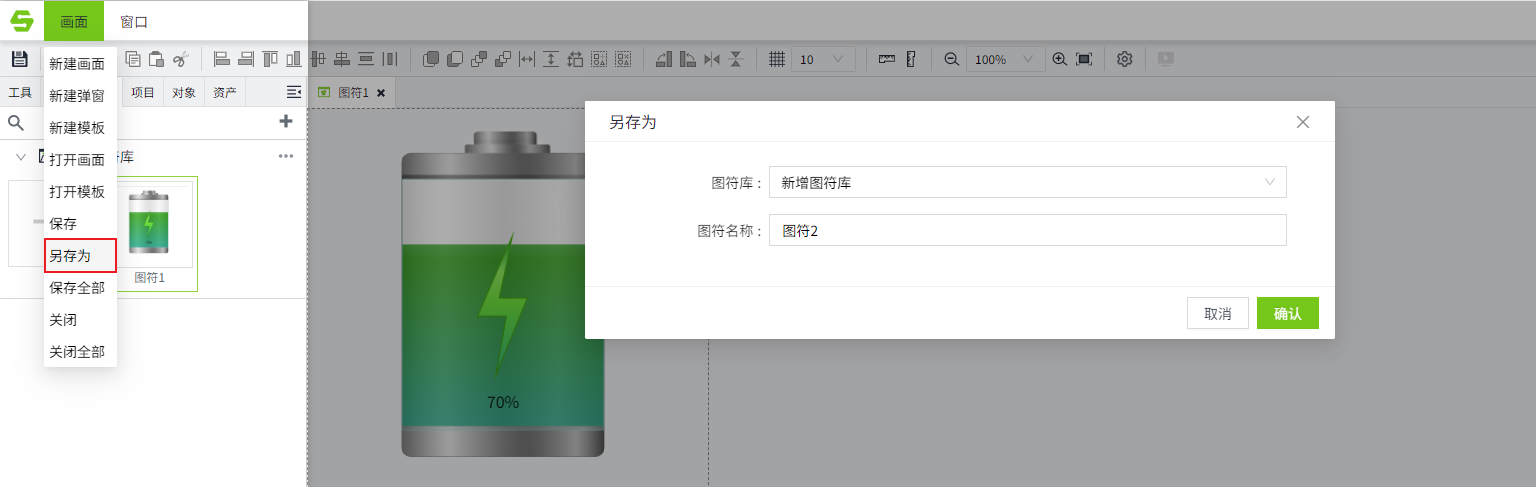This screenshot has height=487, width=1536.
Task: Click the preview play icon
Action: [x=1166, y=58]
